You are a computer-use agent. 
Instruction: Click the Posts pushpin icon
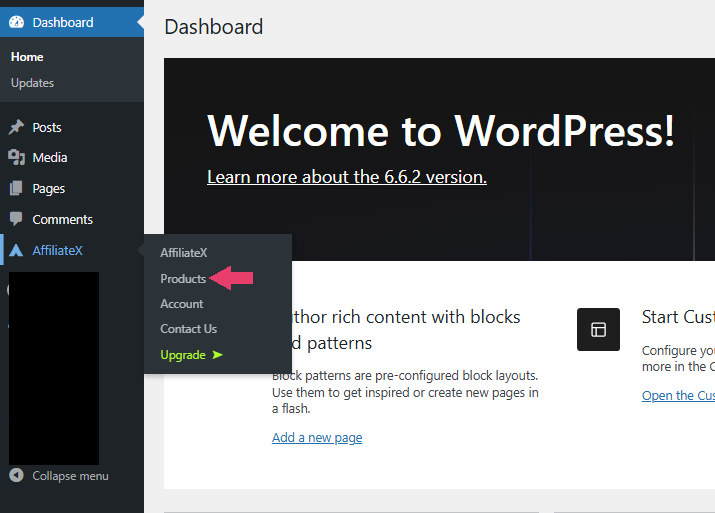(x=16, y=127)
